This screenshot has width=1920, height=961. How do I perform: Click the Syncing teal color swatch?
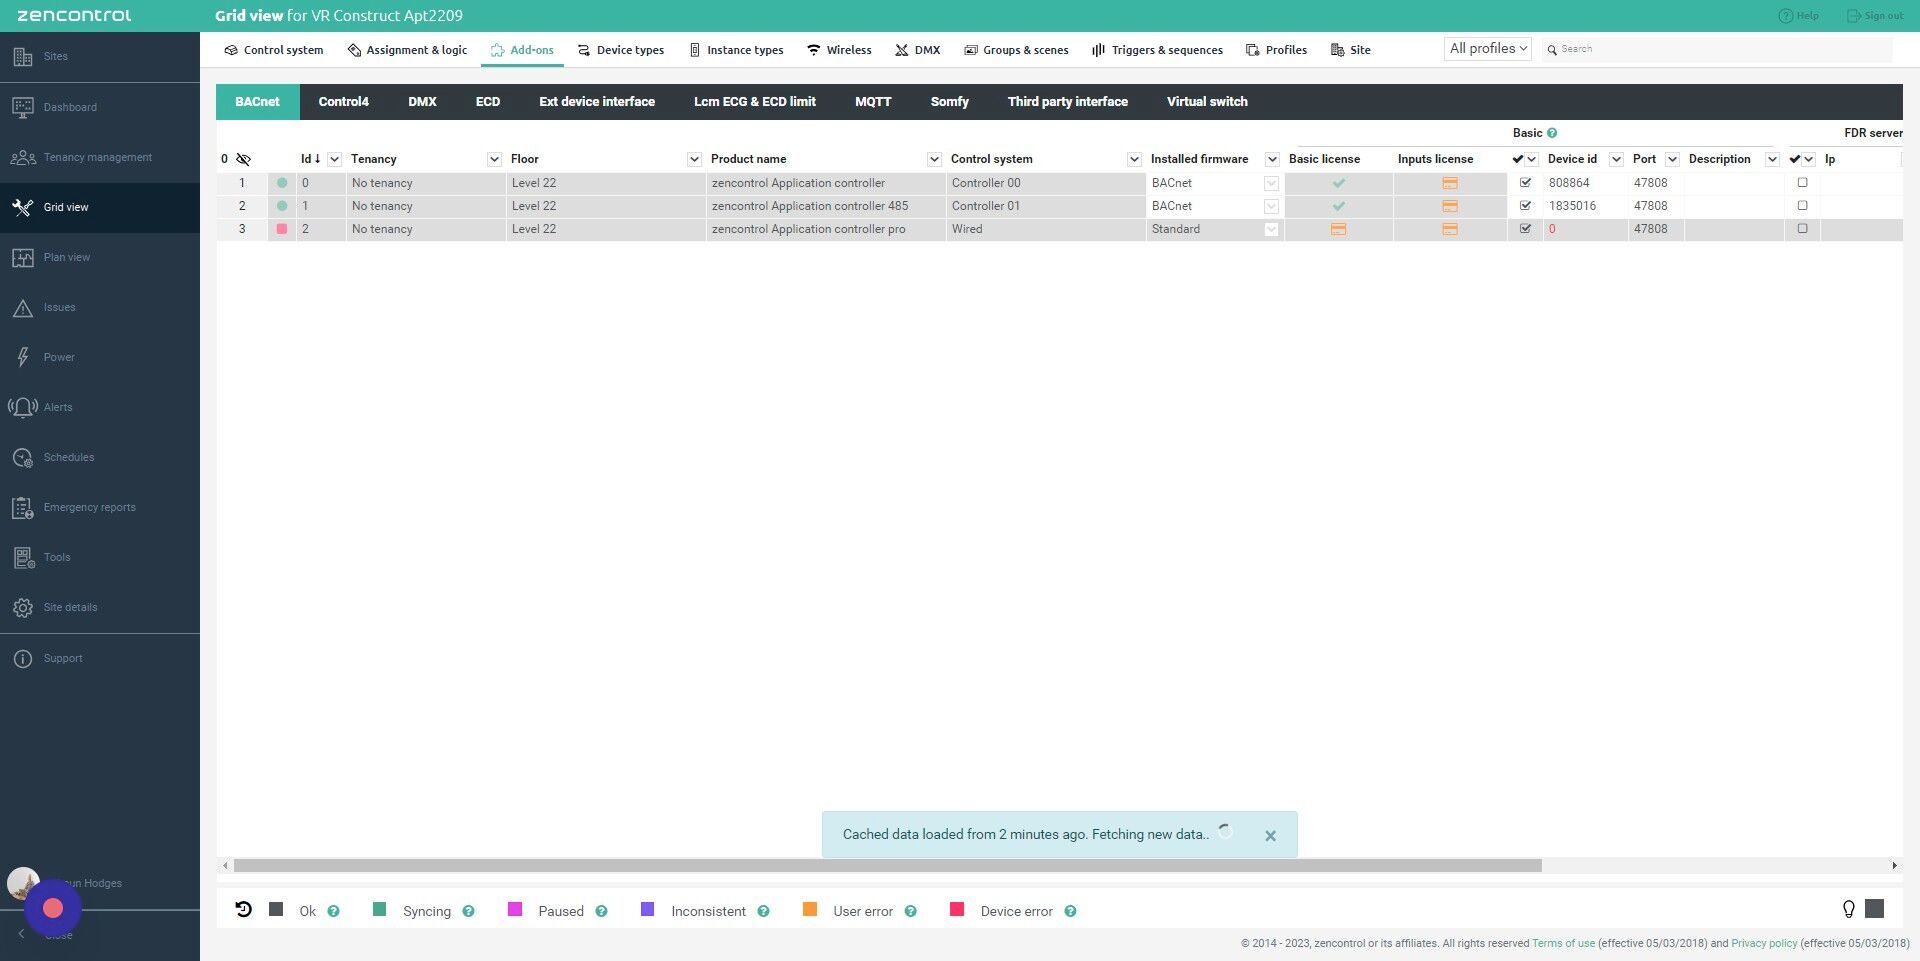379,909
